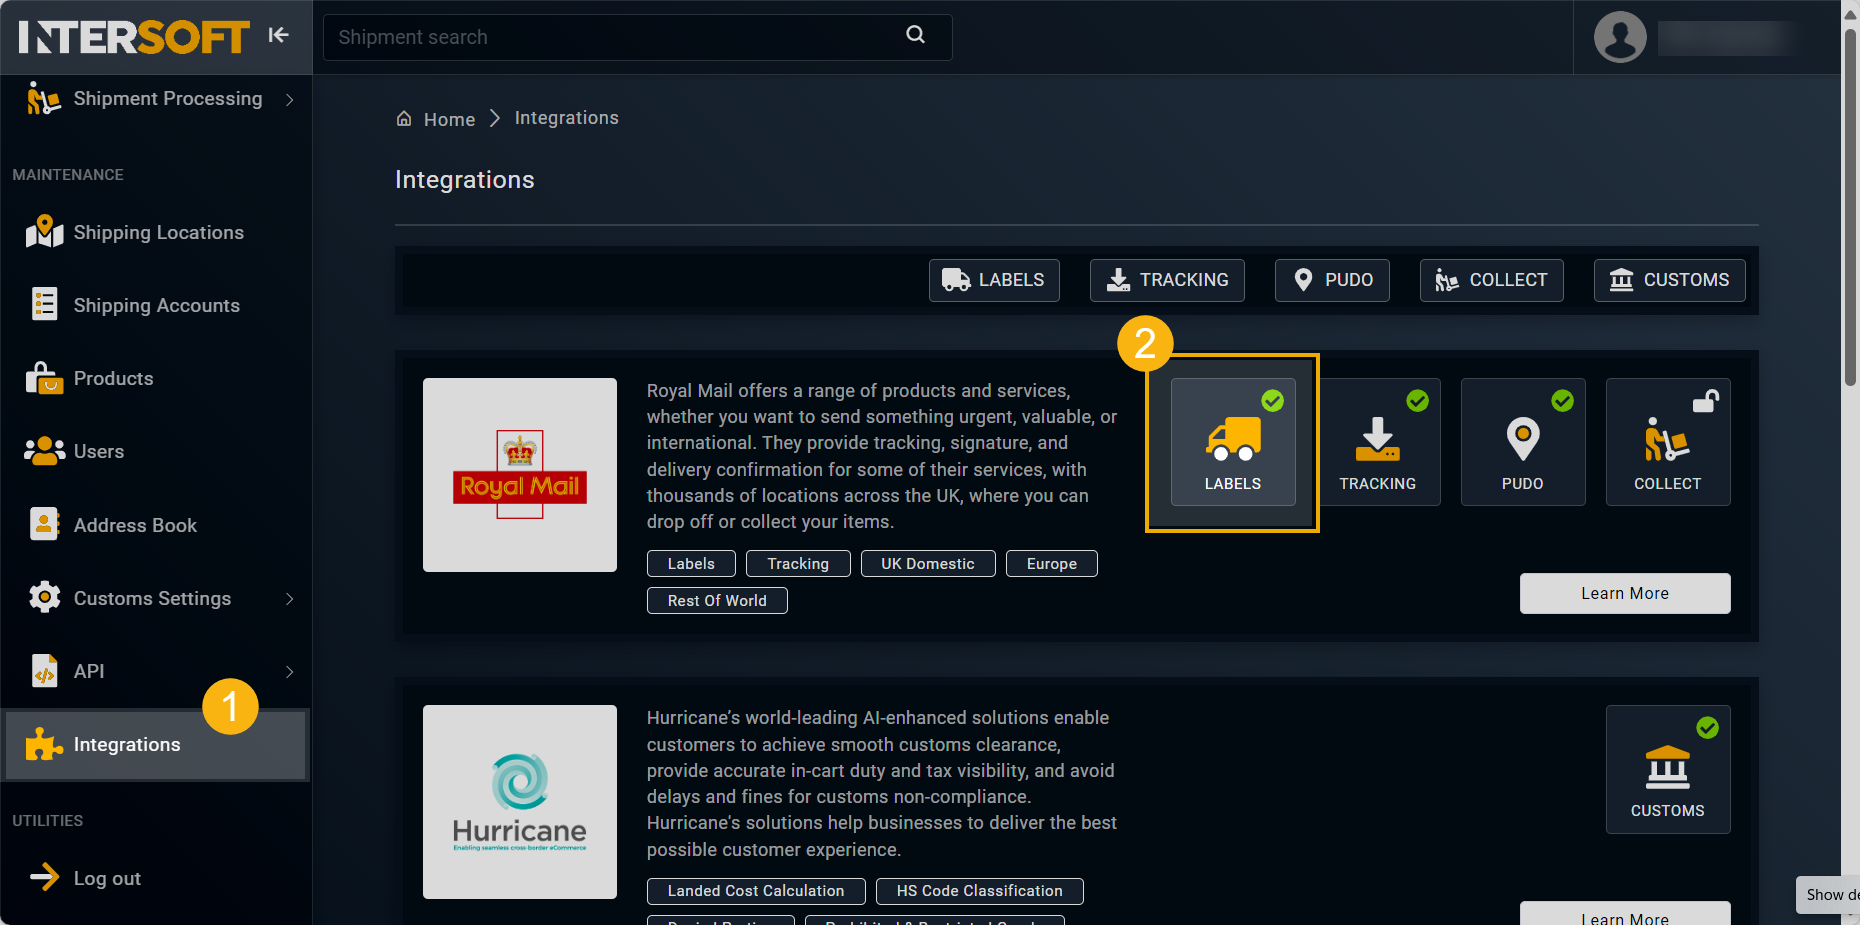Click the Integrations puzzle icon

(x=44, y=744)
